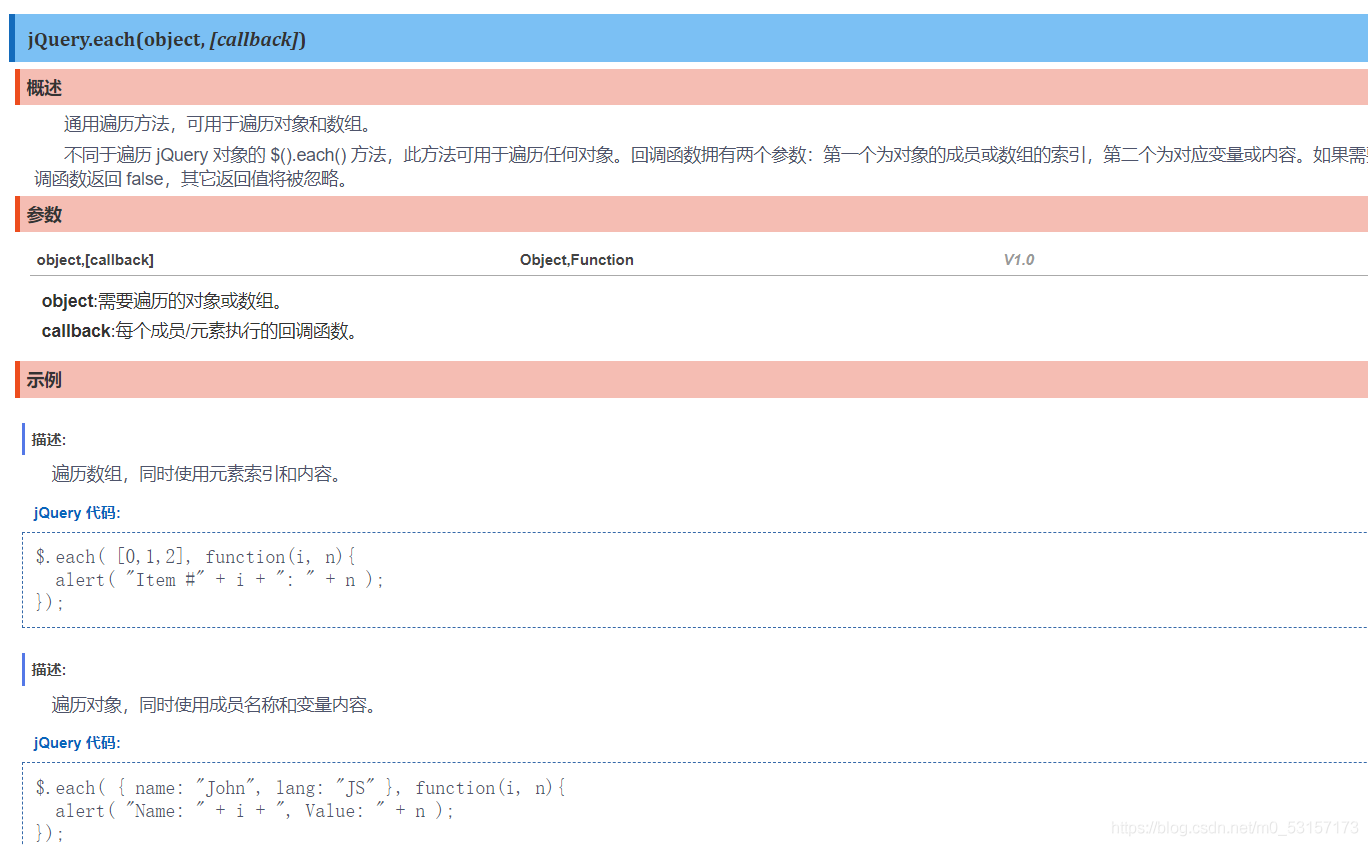Click the jQuery 代码: label above the object example
The width and height of the screenshot is (1368, 846).
77,742
